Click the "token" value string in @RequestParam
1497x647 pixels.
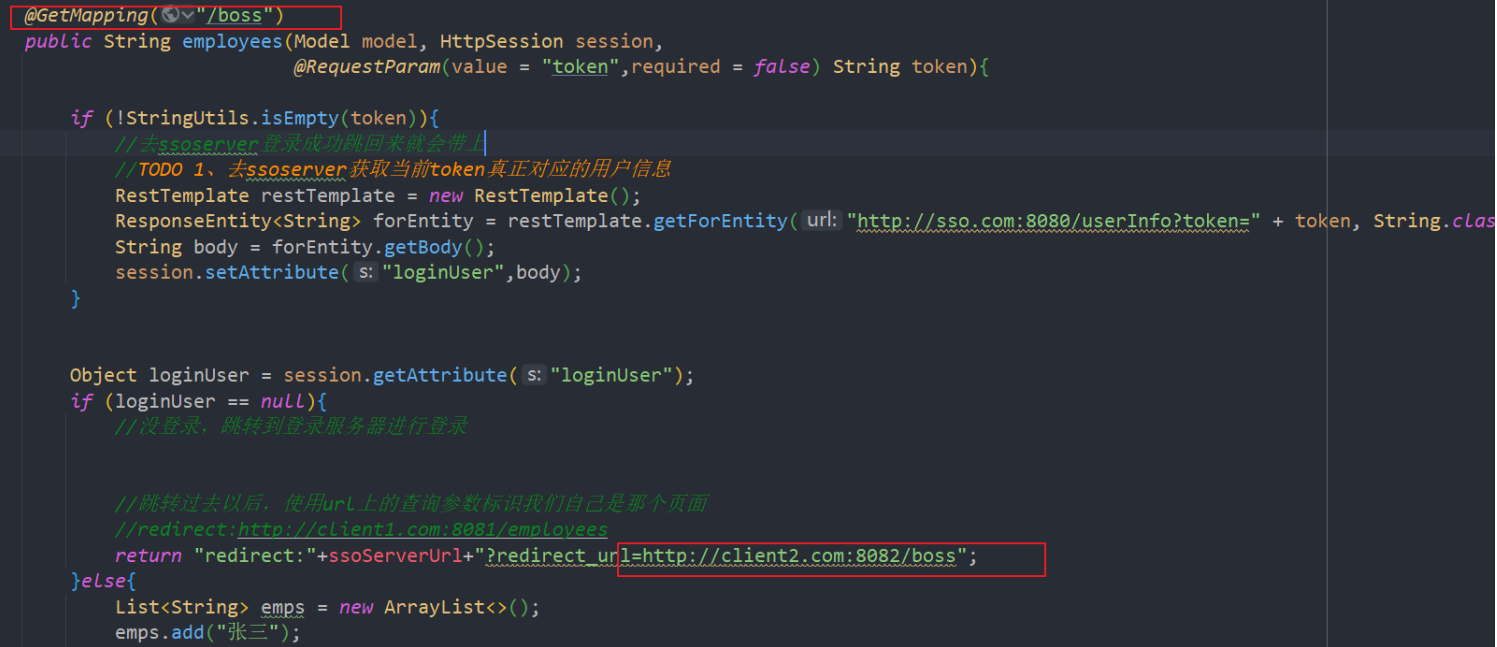coord(580,67)
